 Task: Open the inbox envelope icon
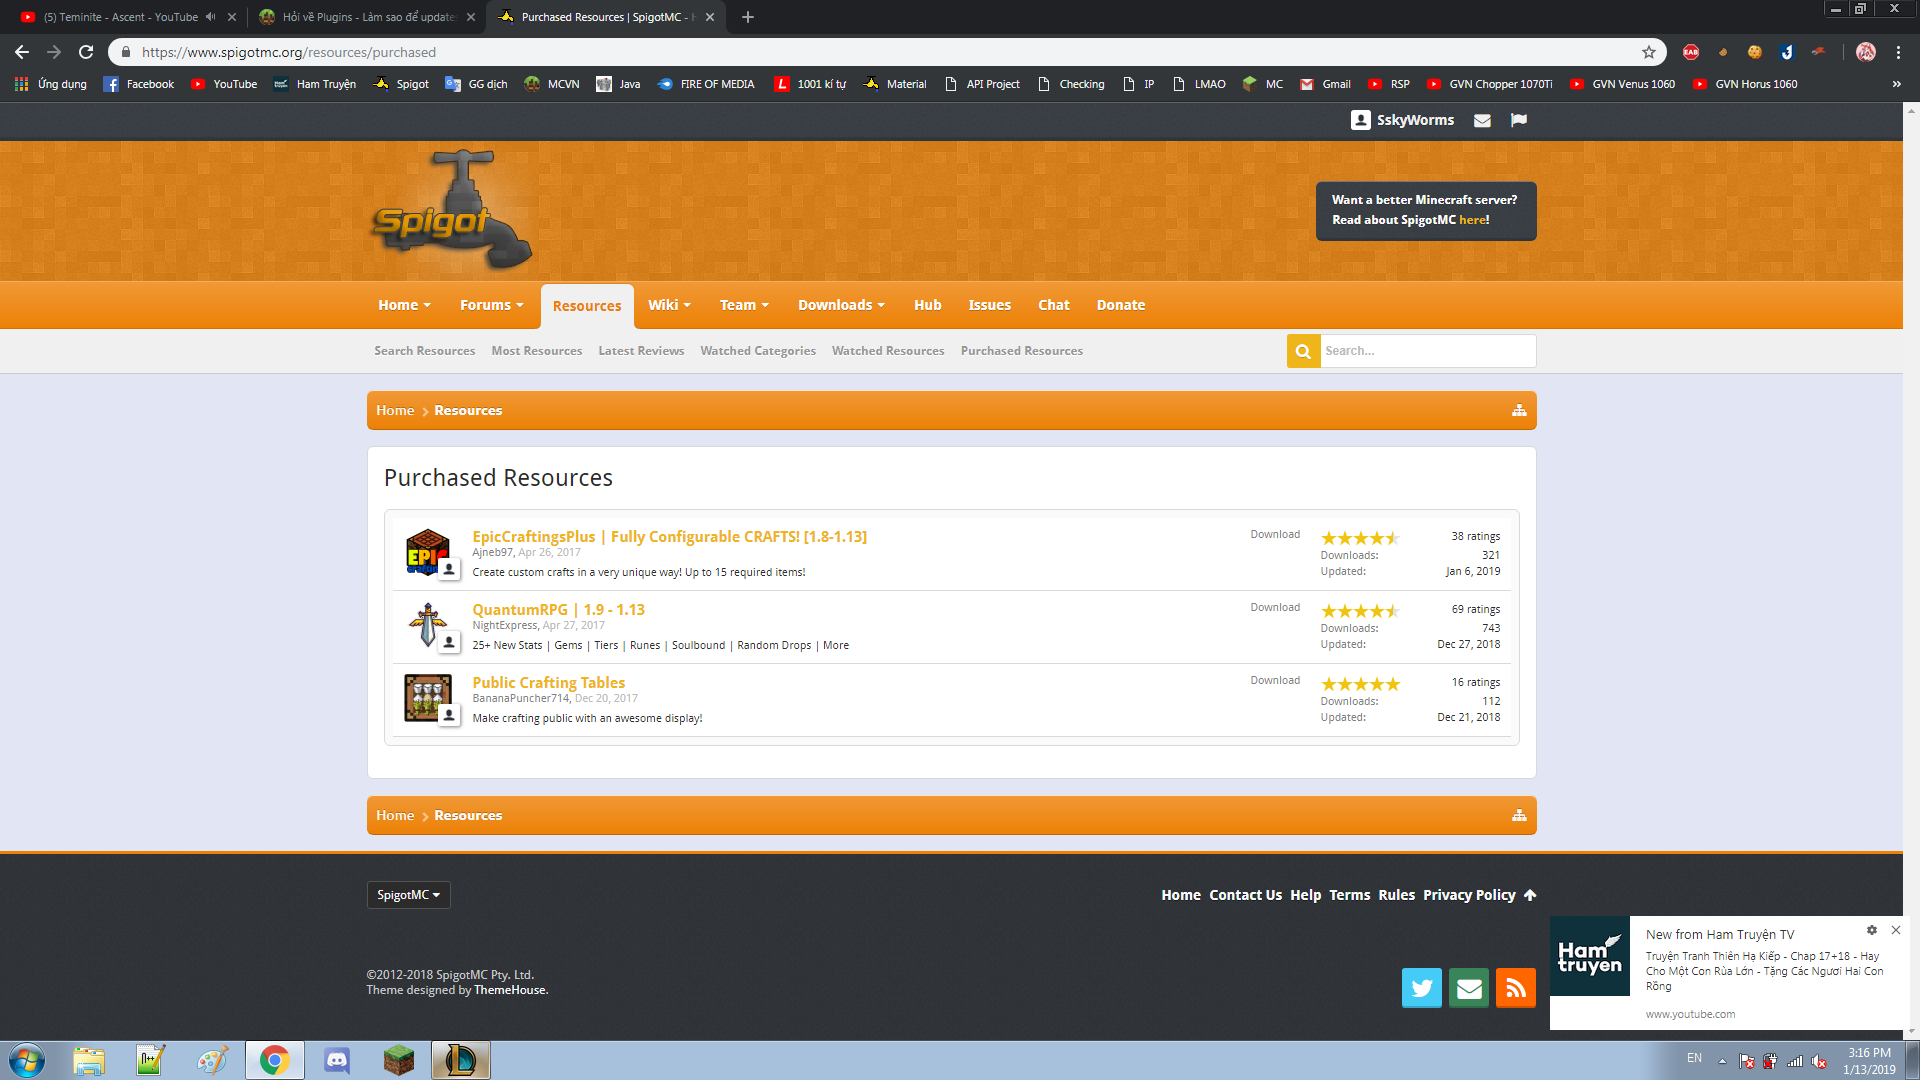pyautogui.click(x=1482, y=120)
